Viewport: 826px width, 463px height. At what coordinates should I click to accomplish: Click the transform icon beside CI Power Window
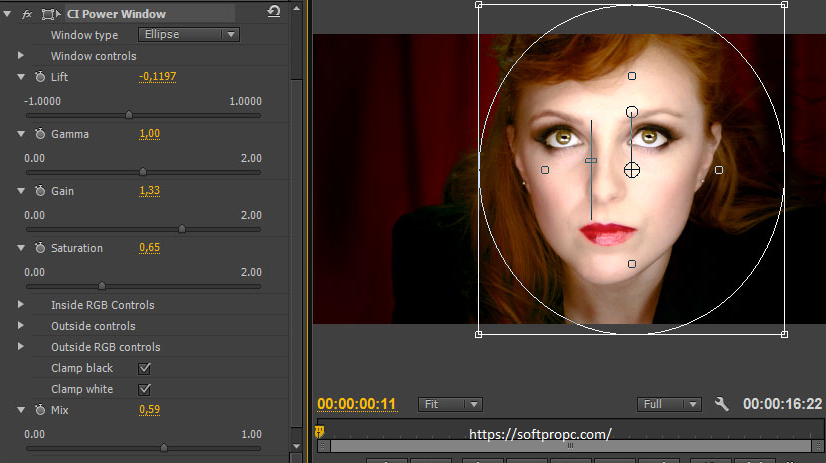pos(51,14)
